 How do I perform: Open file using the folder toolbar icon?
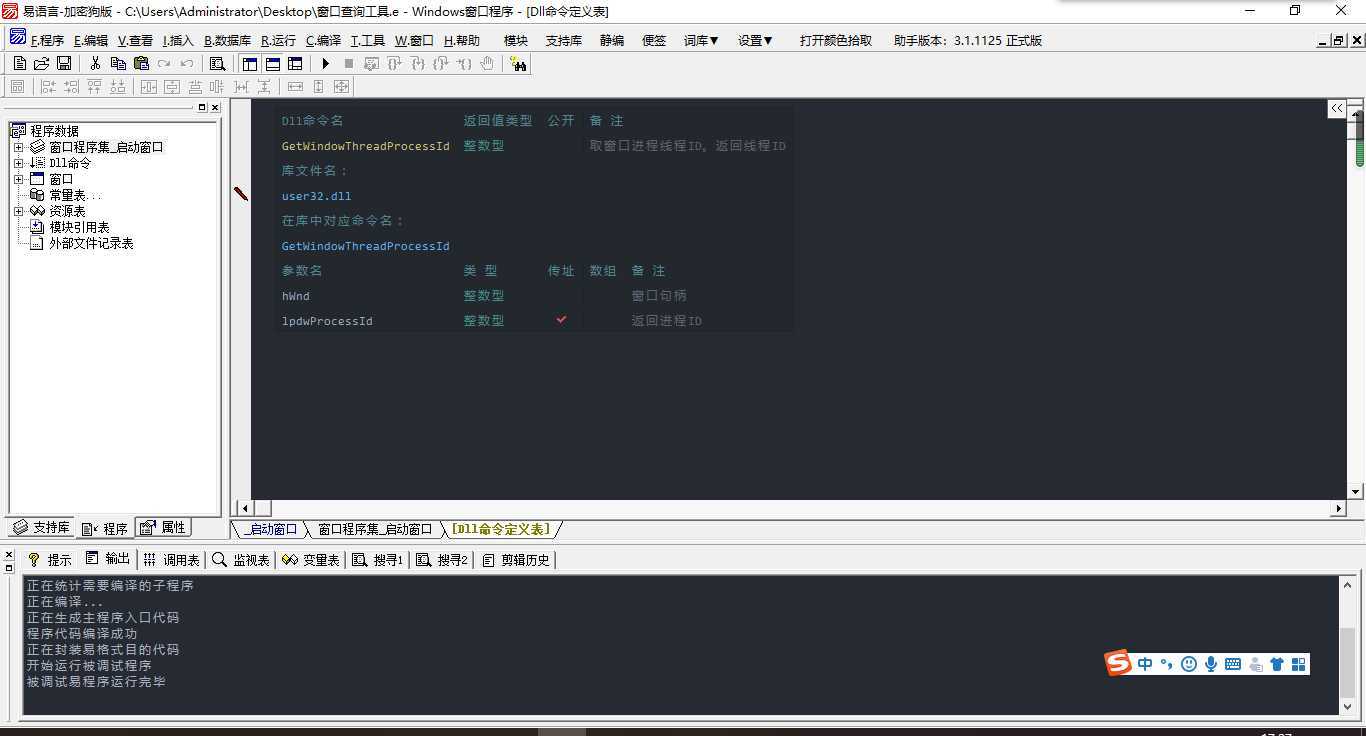point(41,63)
